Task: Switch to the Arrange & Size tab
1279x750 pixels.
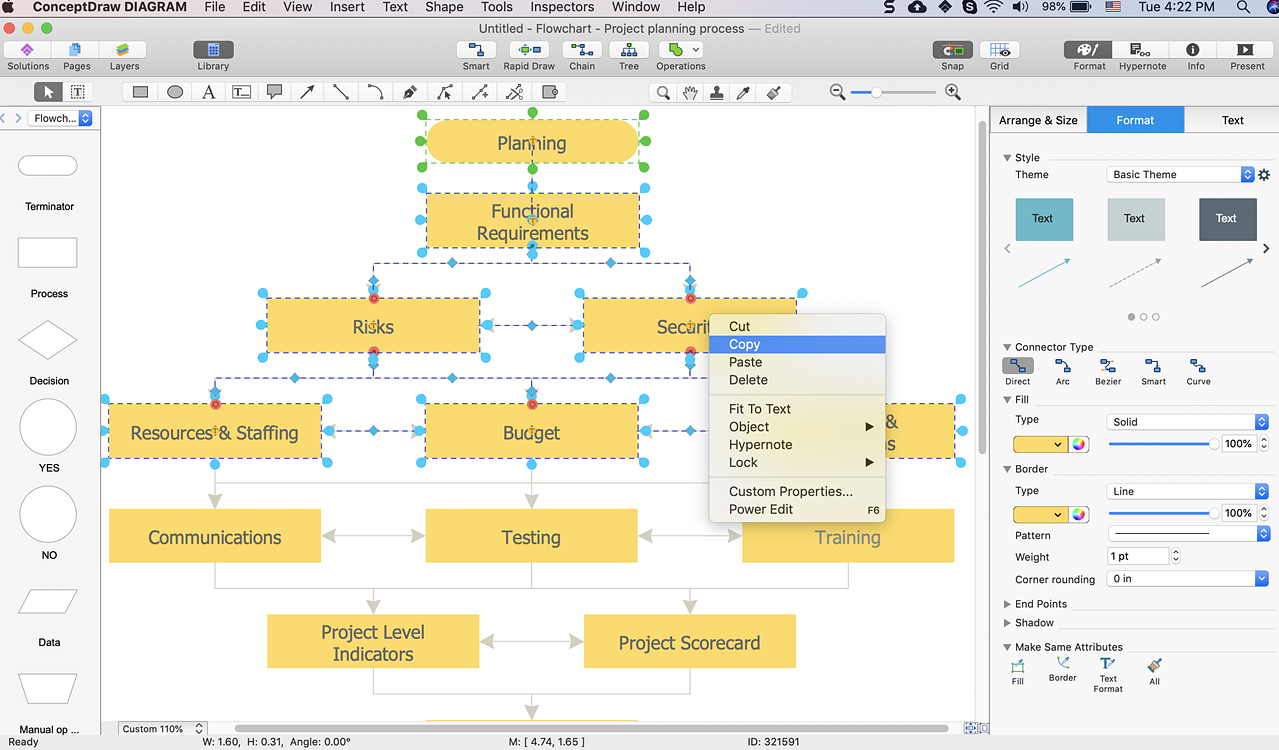Action: [x=1038, y=120]
